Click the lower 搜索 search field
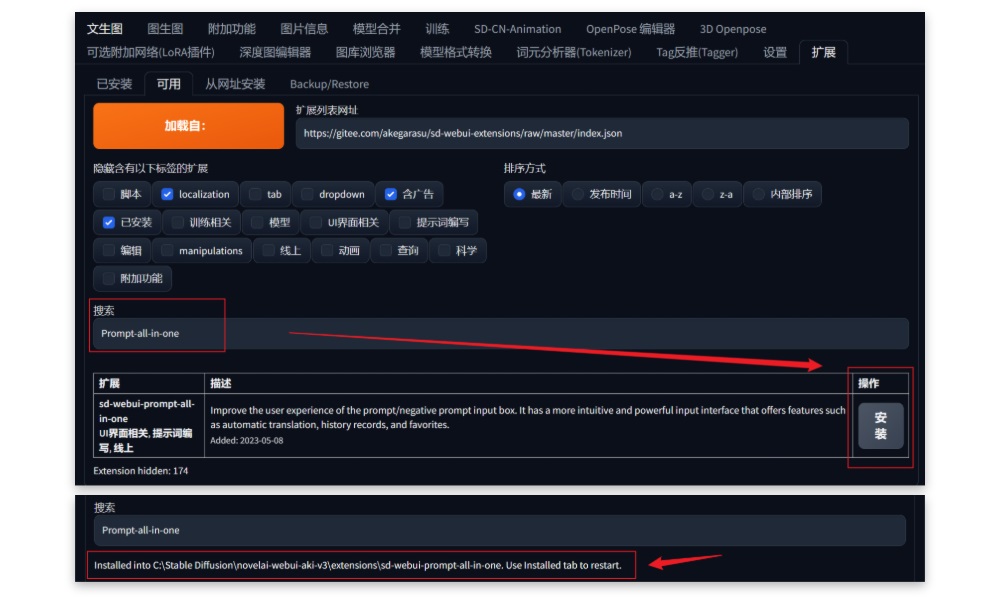Image resolution: width=1000 pixels, height=597 pixels. pyautogui.click(x=499, y=530)
